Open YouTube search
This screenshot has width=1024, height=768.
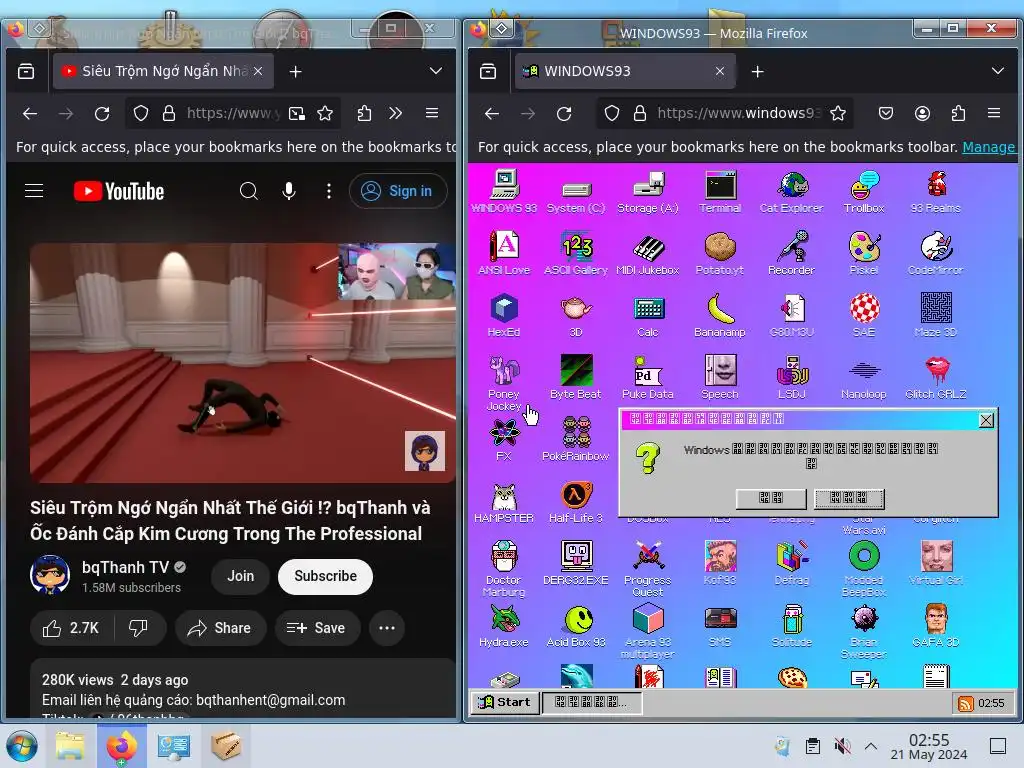tap(249, 191)
